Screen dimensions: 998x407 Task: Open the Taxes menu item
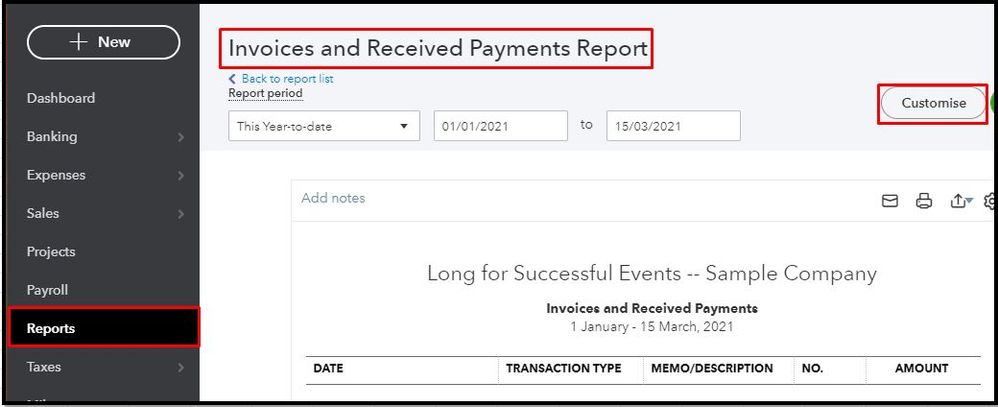tap(43, 367)
